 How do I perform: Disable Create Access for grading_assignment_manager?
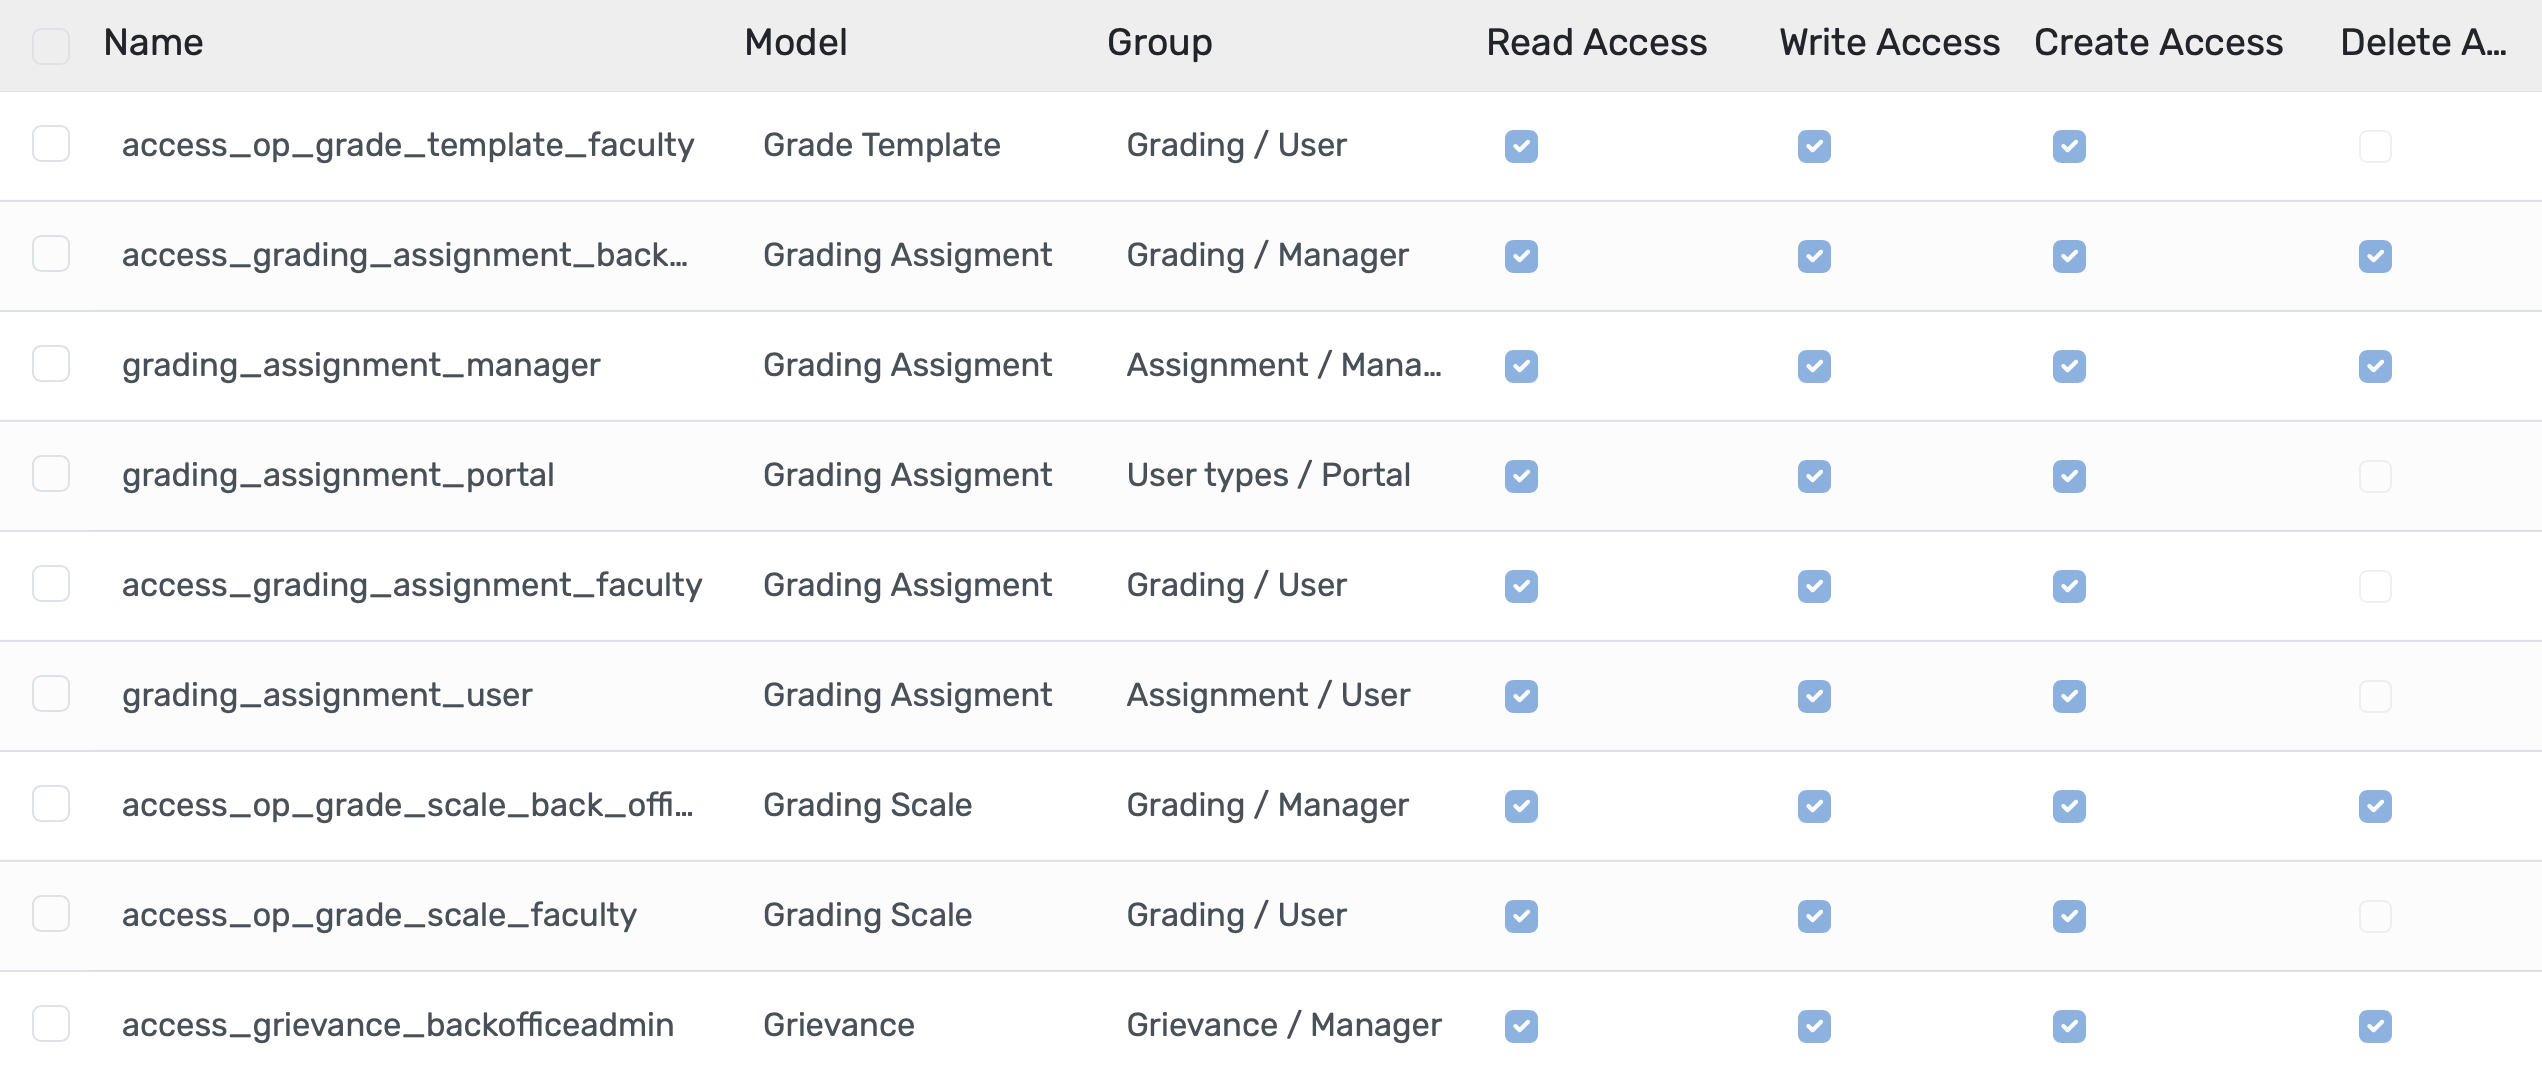click(2067, 366)
